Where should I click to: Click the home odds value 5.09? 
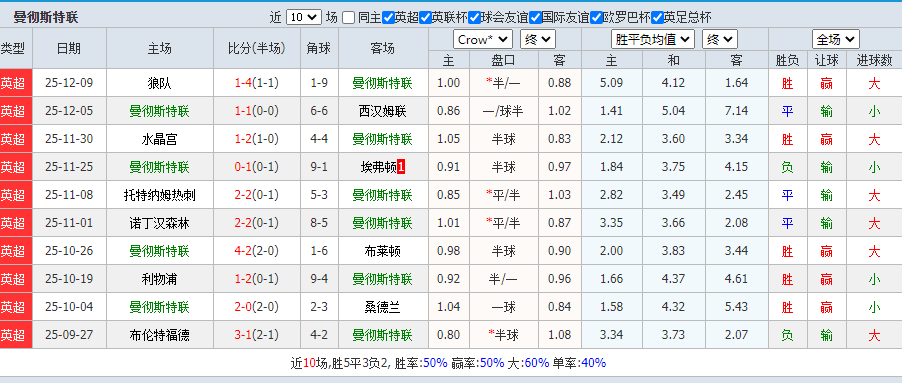(x=611, y=83)
